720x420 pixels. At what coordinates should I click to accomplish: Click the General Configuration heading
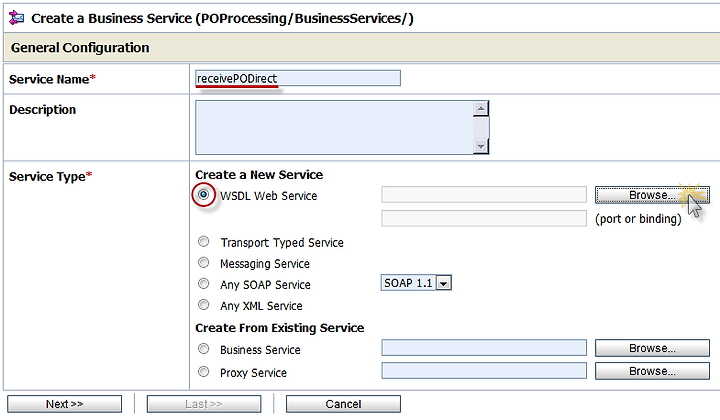80,48
